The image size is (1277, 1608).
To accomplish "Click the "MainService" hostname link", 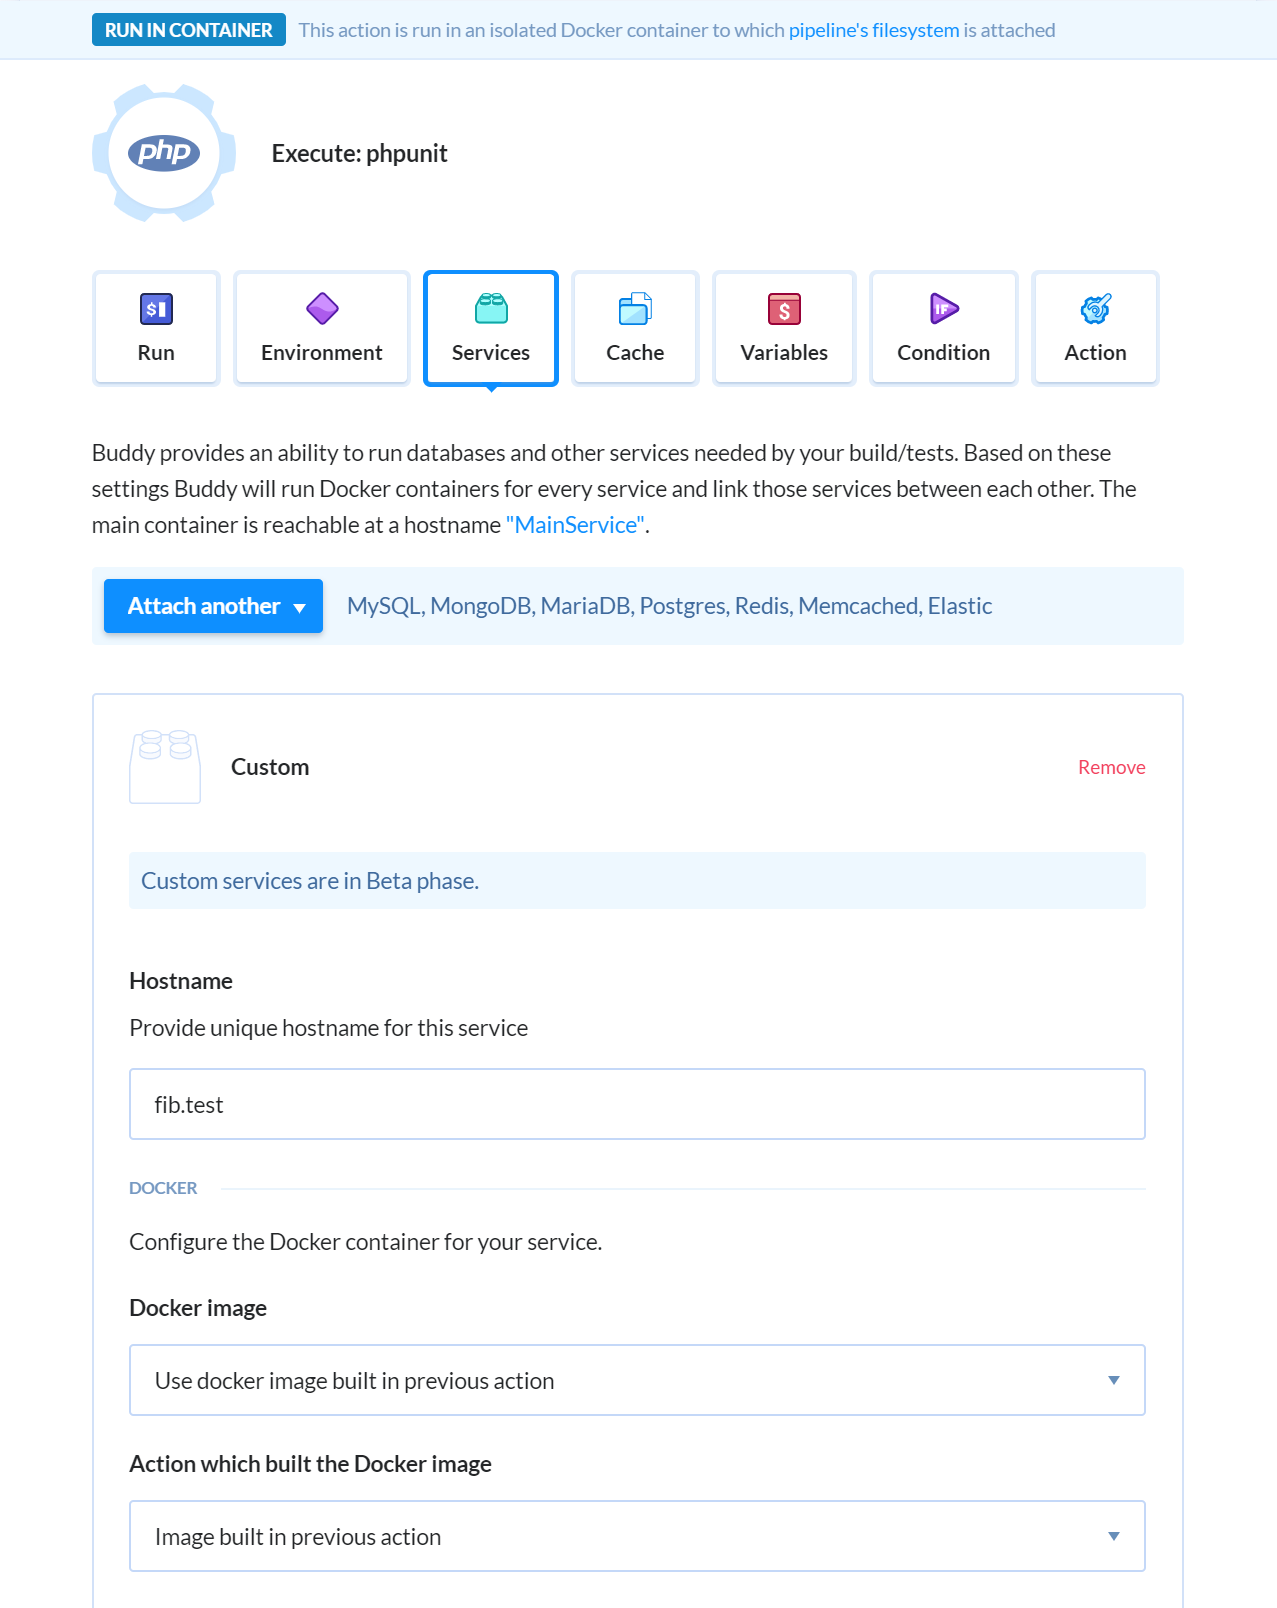I will tap(575, 525).
